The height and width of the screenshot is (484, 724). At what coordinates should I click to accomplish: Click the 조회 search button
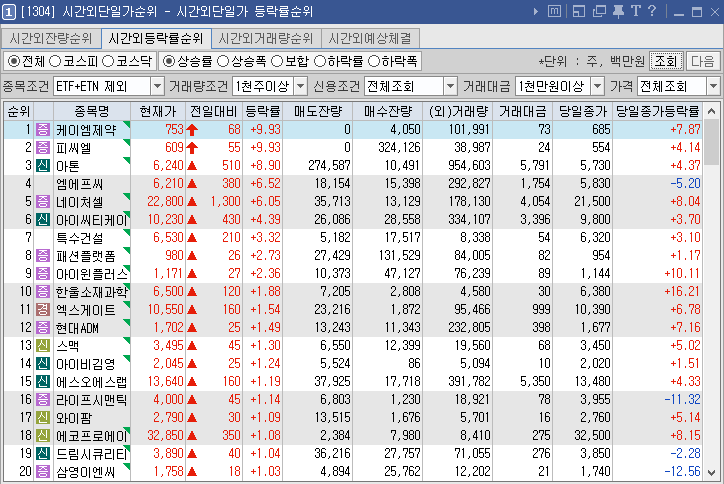pyautogui.click(x=666, y=61)
